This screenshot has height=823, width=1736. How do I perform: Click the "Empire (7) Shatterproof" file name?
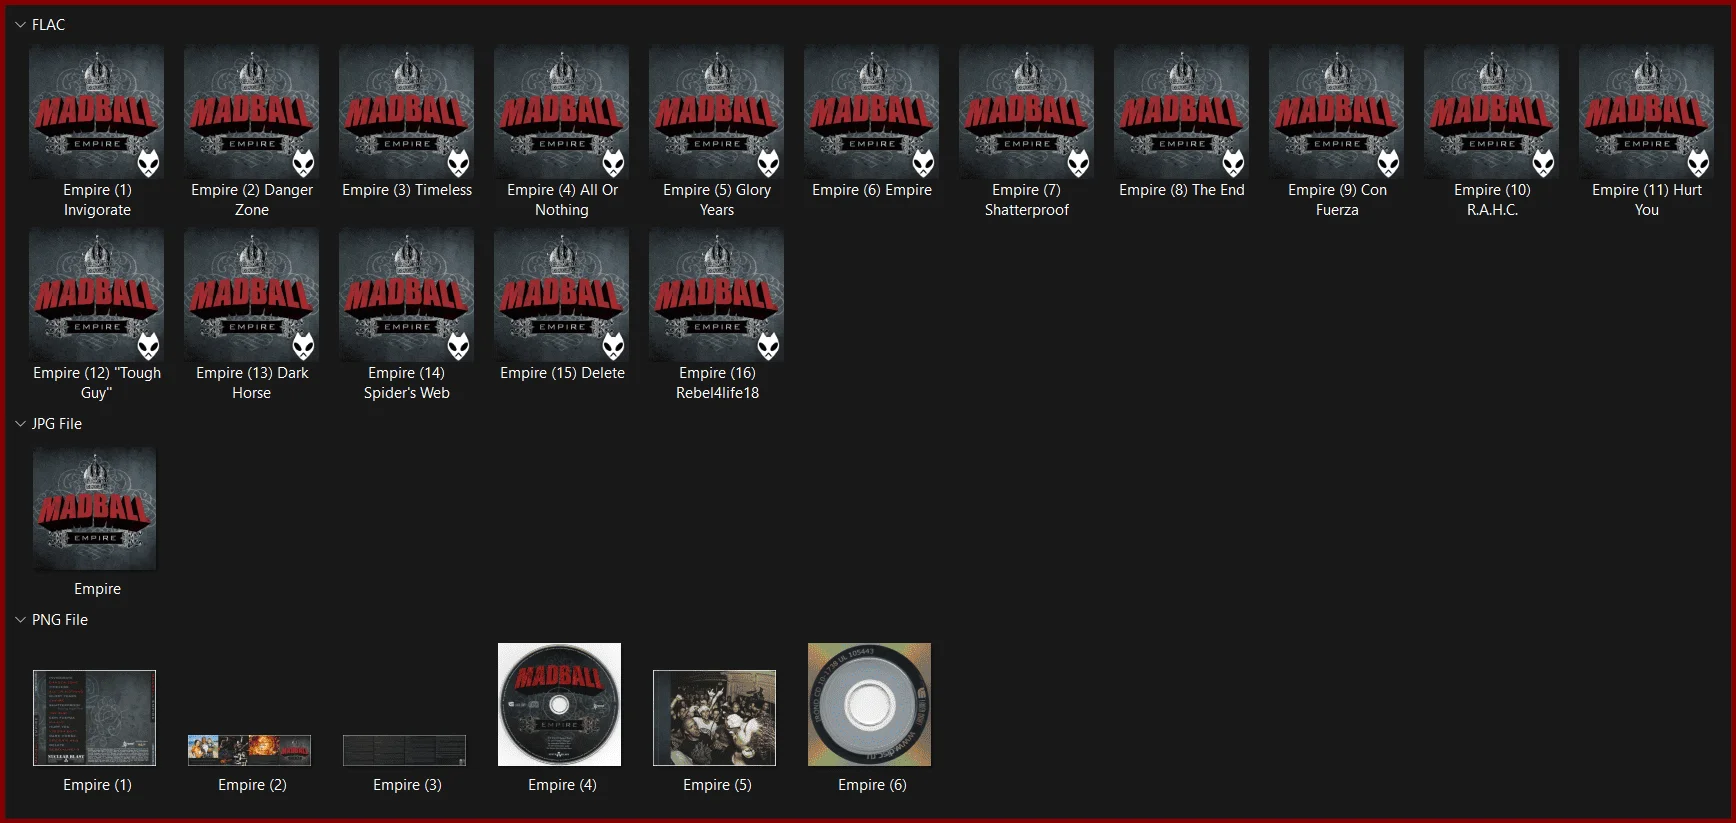click(x=1027, y=200)
